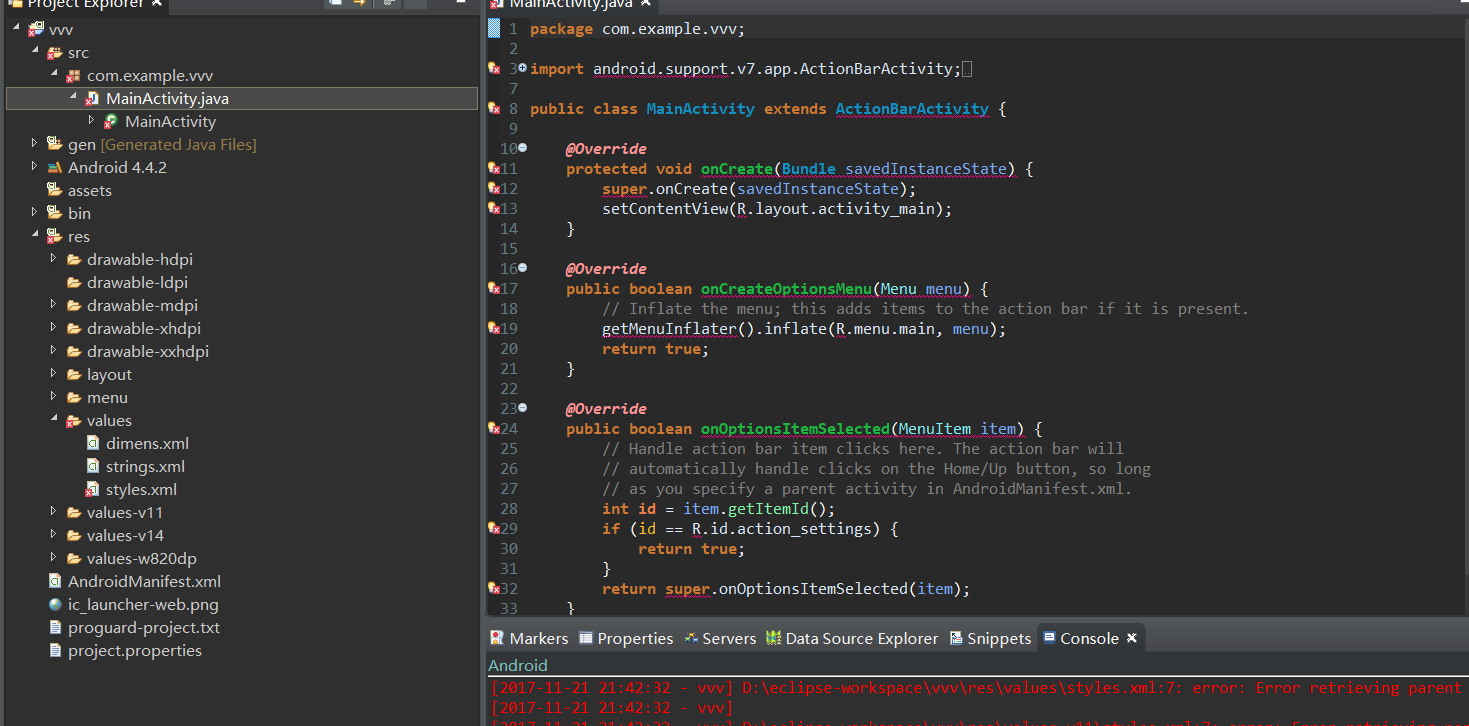Open the Servers tab
Viewport: 1469px width, 726px height.
[720, 638]
